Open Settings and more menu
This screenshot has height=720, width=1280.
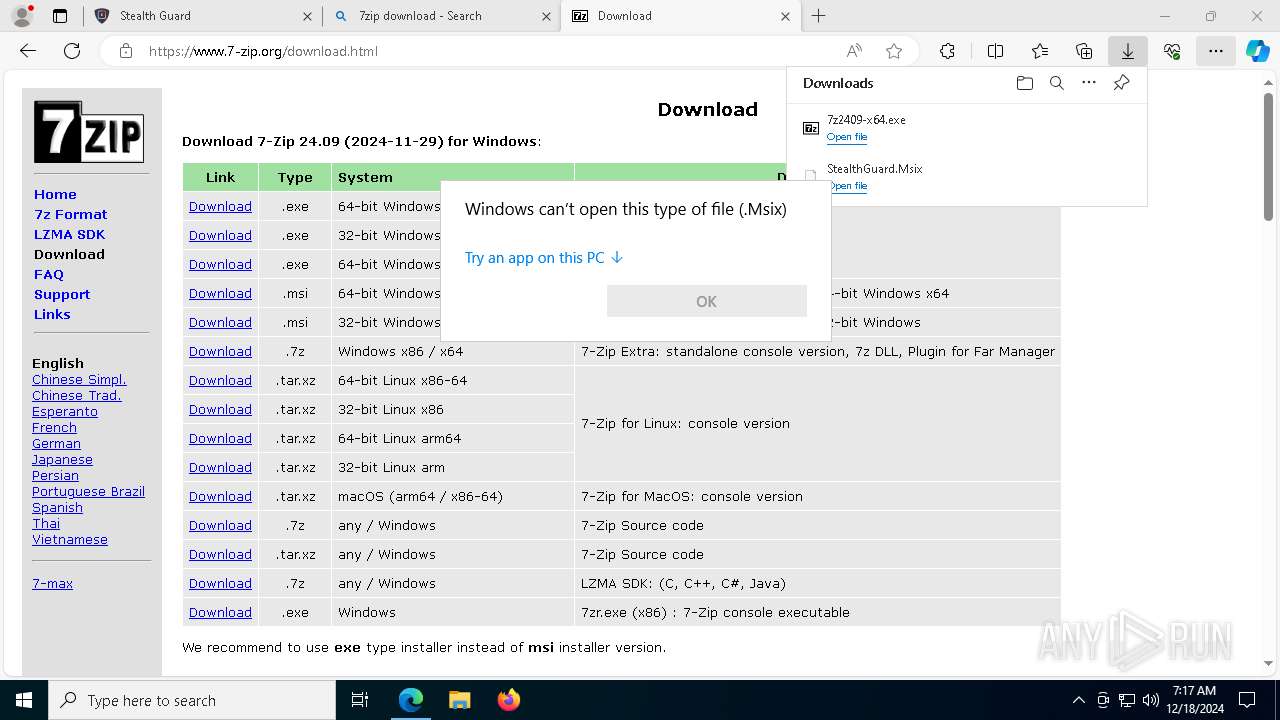(1215, 51)
